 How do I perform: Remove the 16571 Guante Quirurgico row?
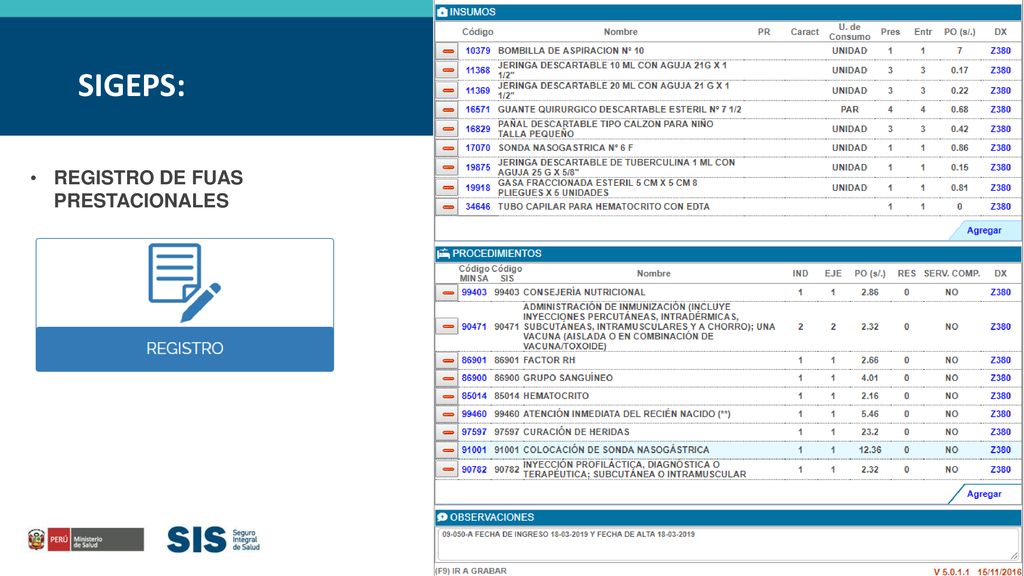447,110
